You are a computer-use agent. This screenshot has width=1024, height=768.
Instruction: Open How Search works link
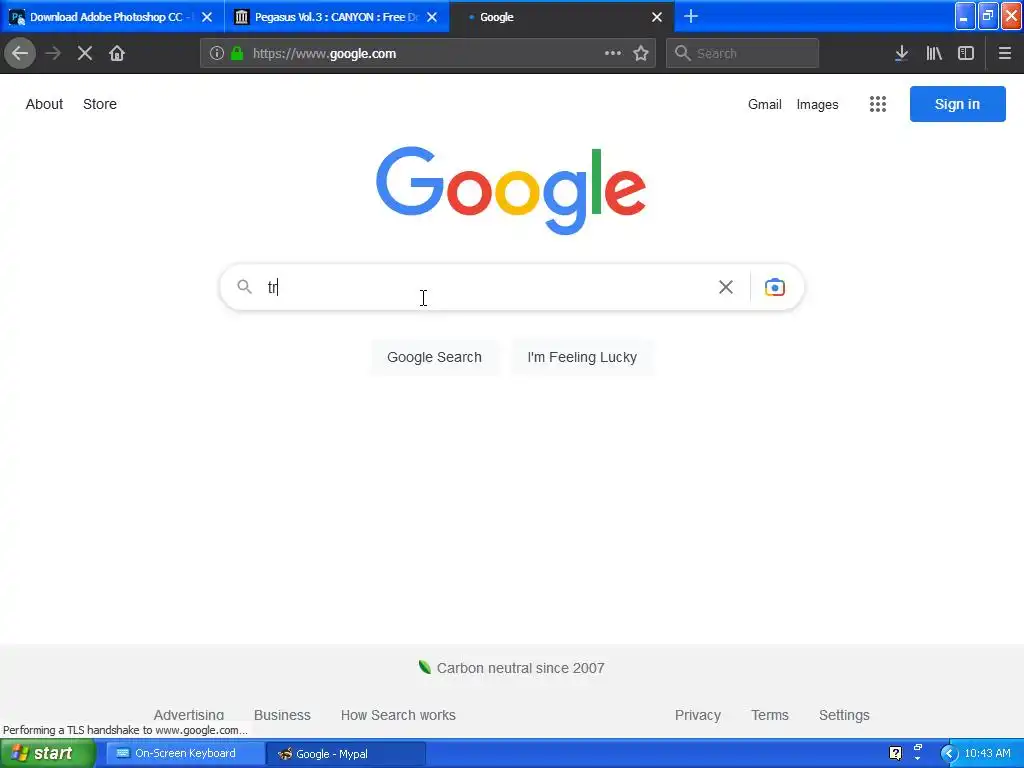click(x=398, y=715)
